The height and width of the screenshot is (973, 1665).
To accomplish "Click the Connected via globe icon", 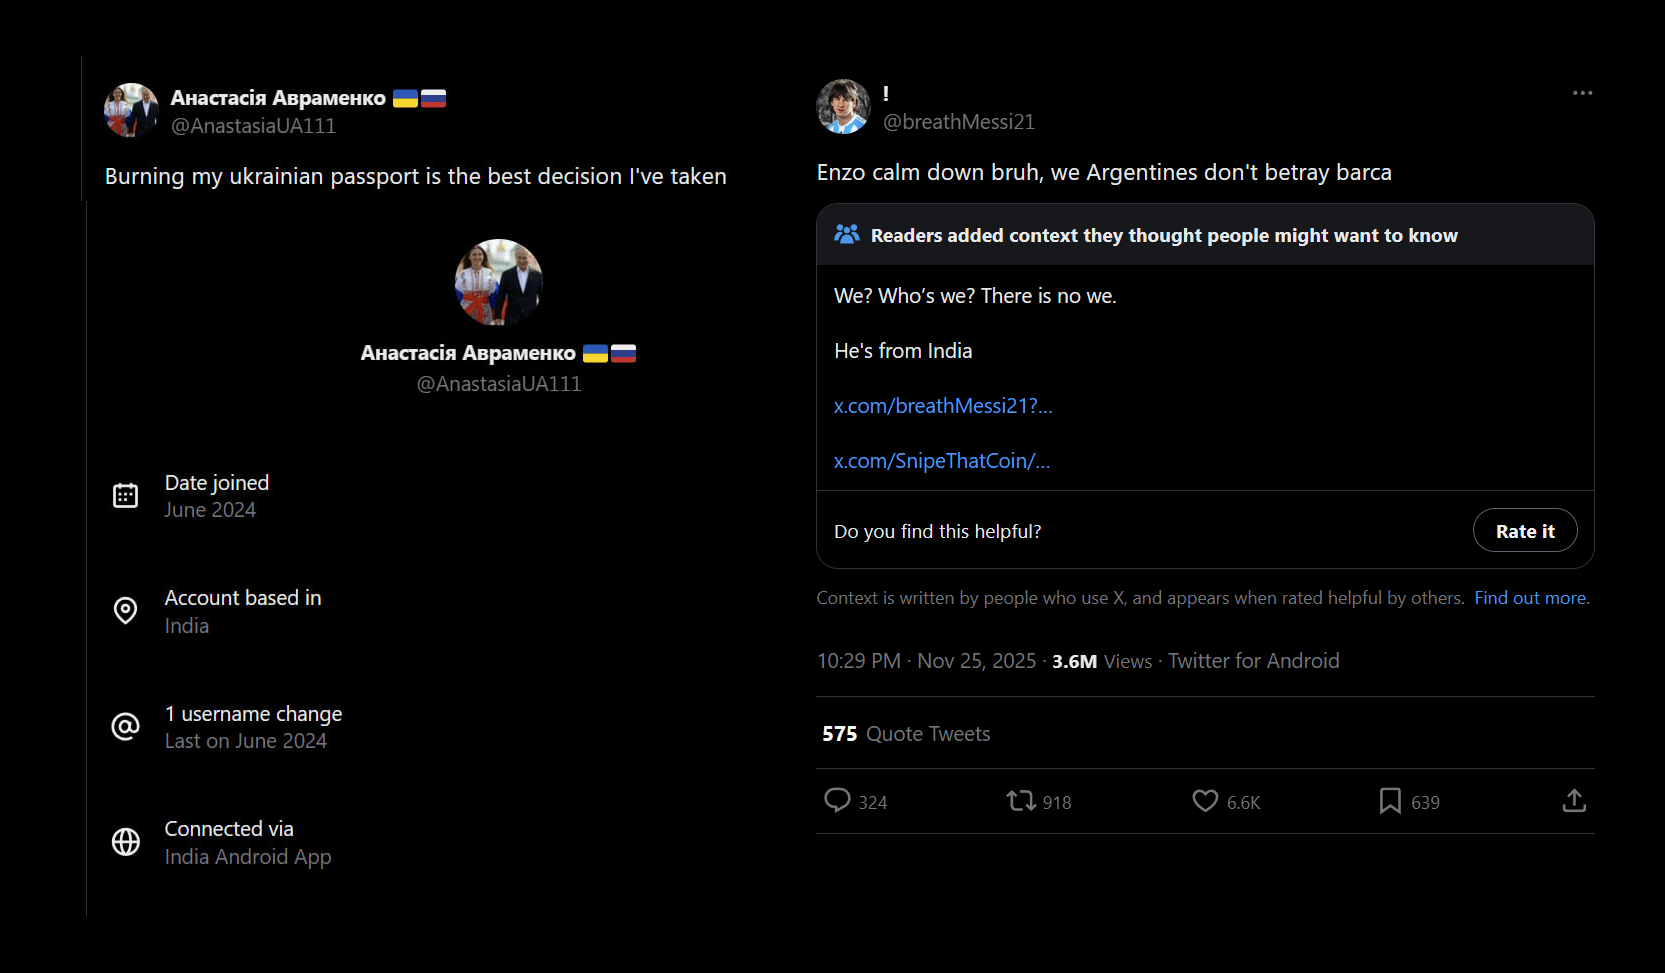I will (126, 842).
